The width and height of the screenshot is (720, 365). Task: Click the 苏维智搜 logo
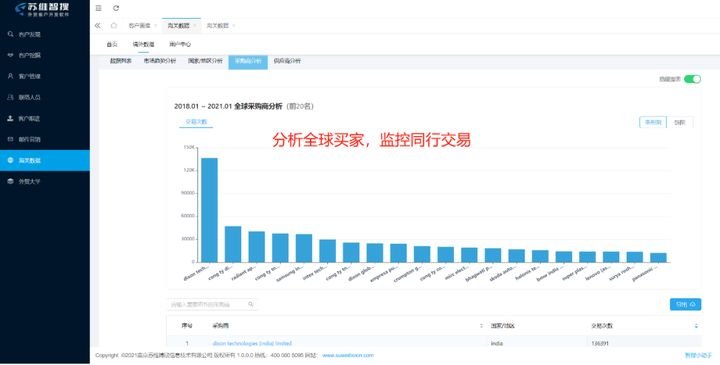[42, 9]
